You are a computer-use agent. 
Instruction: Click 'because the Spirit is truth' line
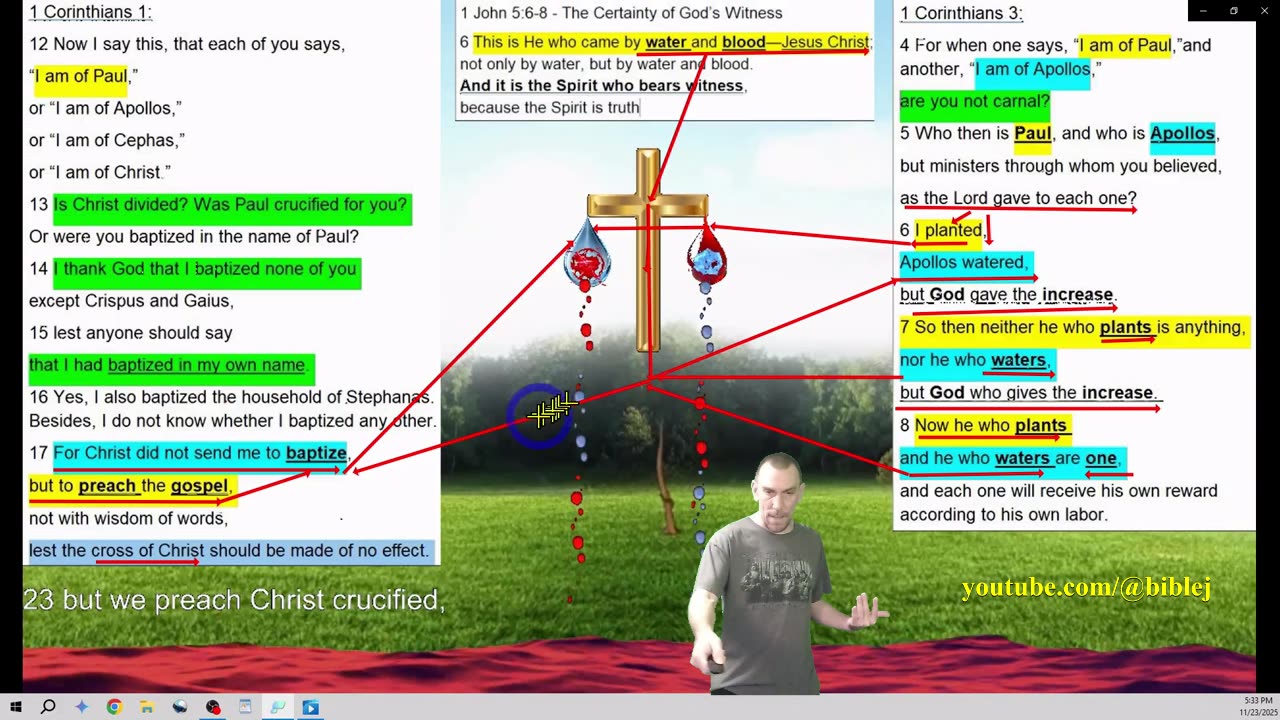[549, 107]
